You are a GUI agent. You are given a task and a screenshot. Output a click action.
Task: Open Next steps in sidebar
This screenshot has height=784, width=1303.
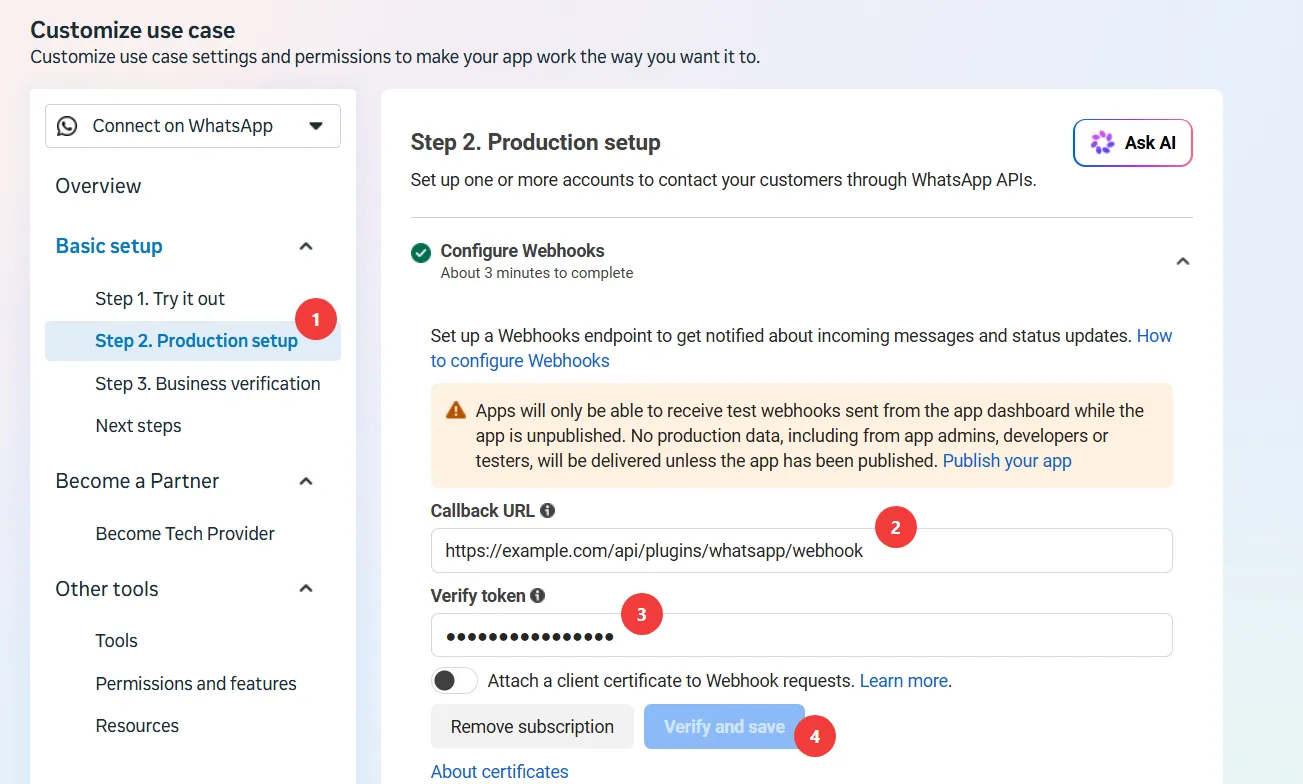point(138,425)
